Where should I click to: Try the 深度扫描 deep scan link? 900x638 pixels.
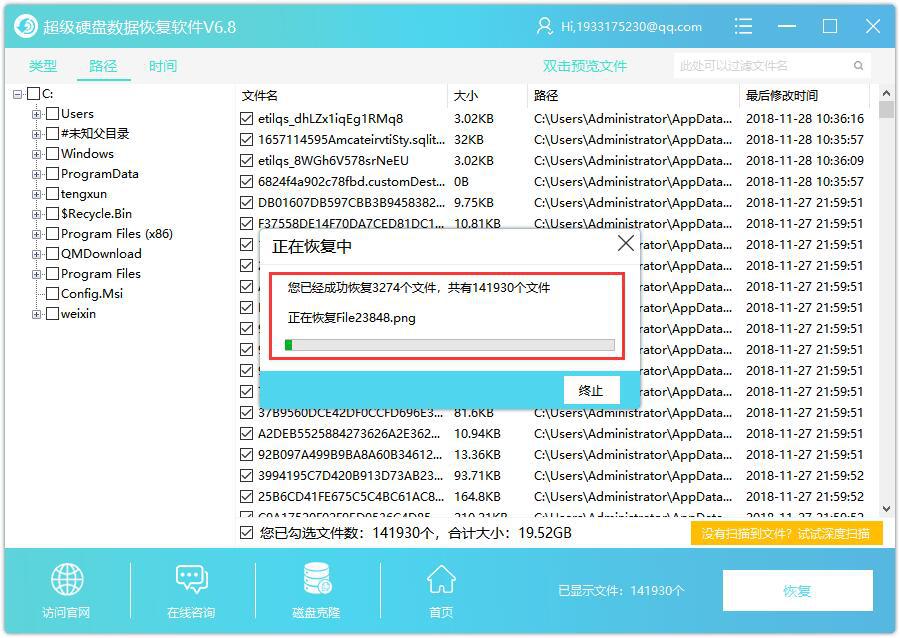pyautogui.click(x=787, y=534)
